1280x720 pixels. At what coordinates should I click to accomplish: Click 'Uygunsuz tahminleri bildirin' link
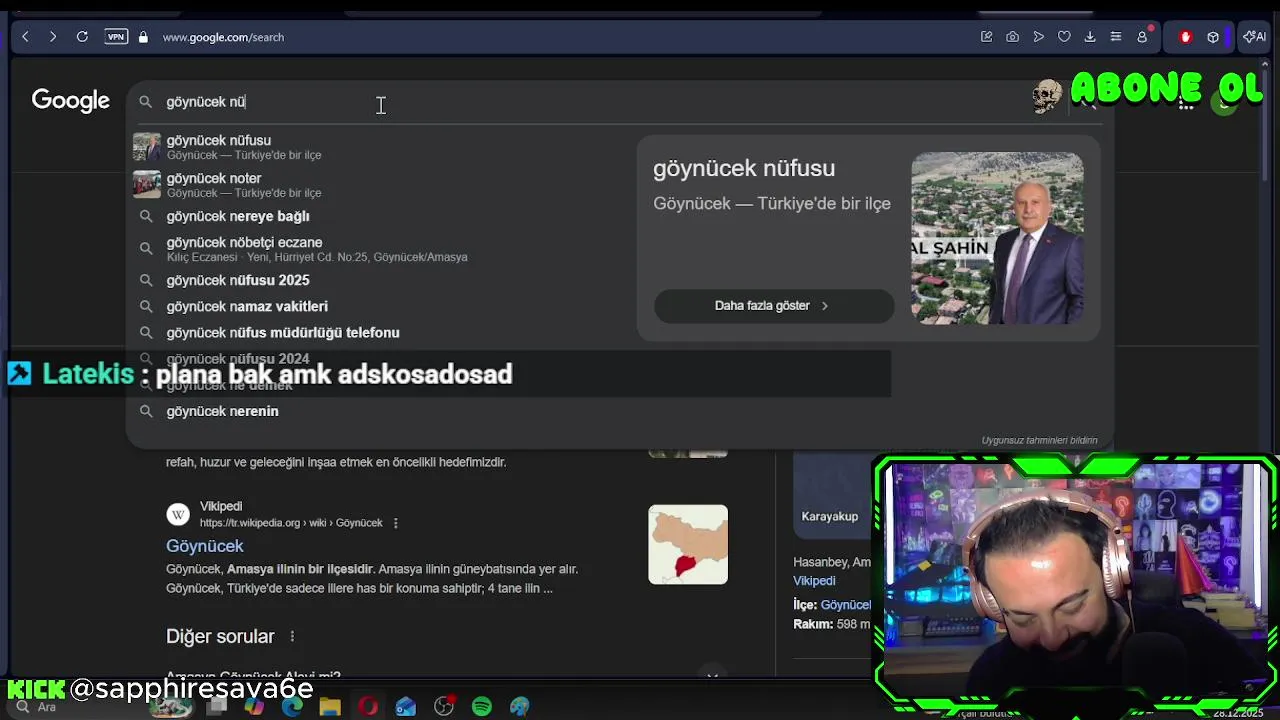(x=1039, y=440)
